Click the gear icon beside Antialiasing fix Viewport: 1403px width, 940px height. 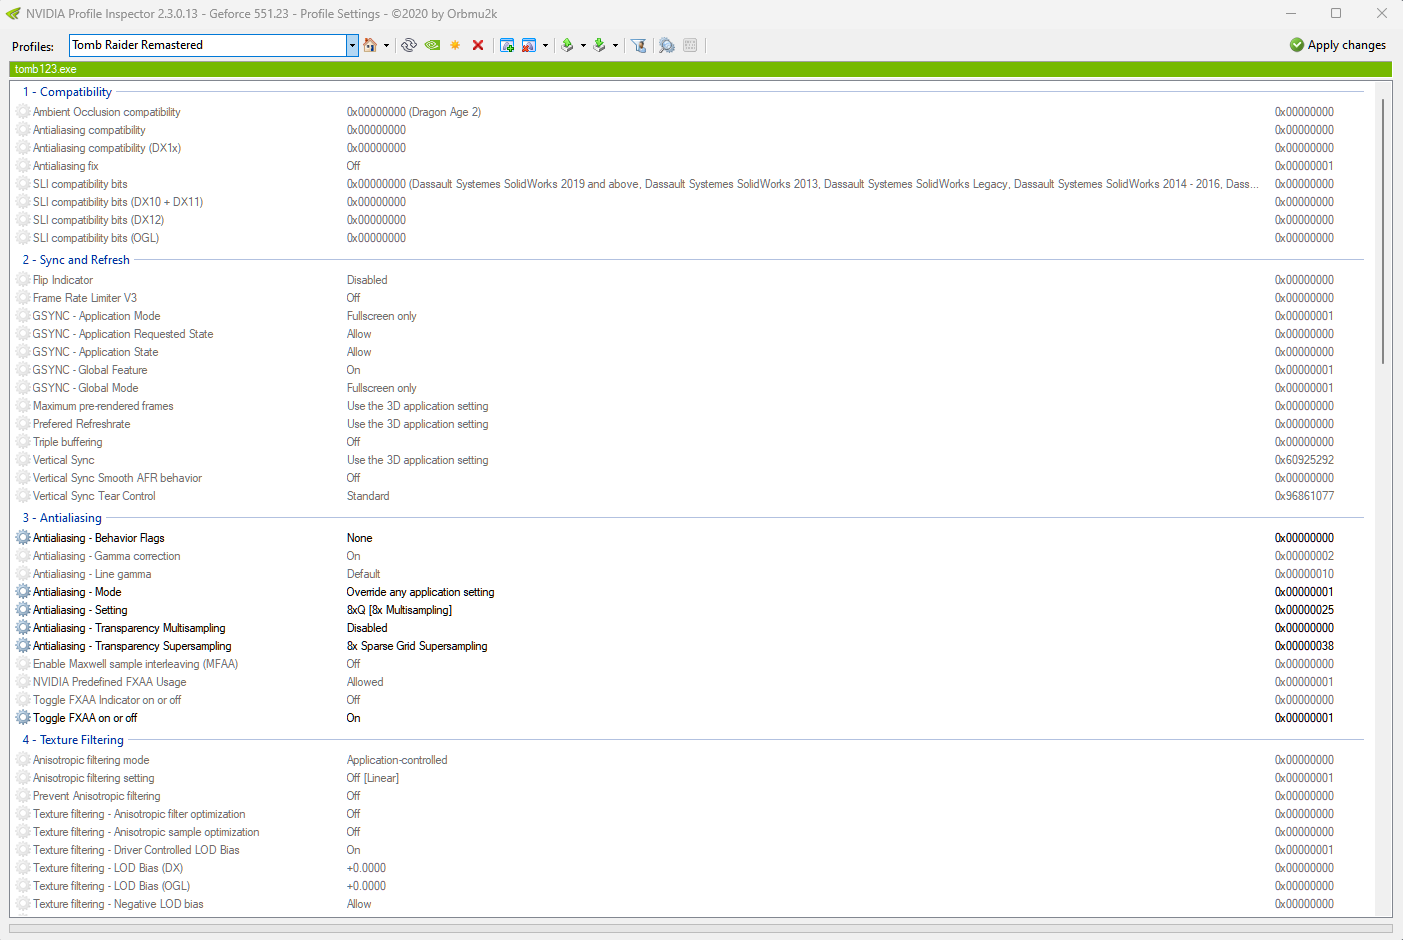23,166
